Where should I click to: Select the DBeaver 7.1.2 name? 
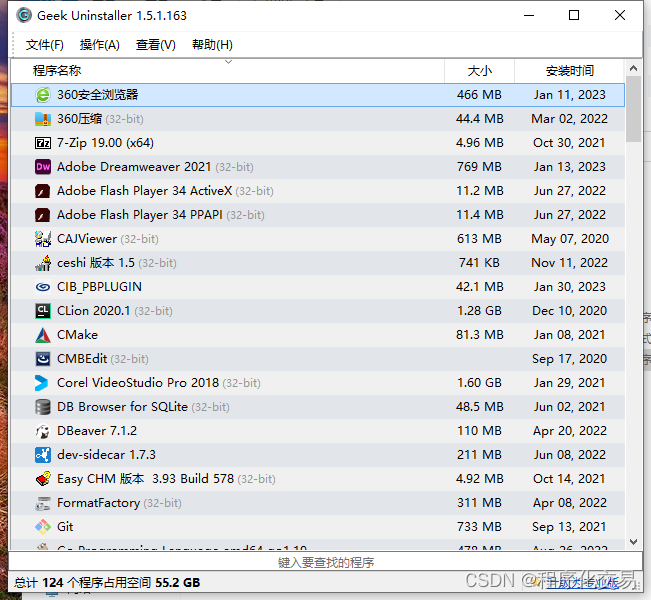click(x=97, y=431)
